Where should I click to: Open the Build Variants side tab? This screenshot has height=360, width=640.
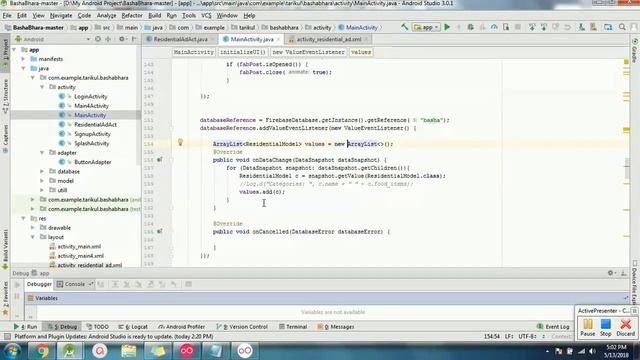tap(5, 249)
